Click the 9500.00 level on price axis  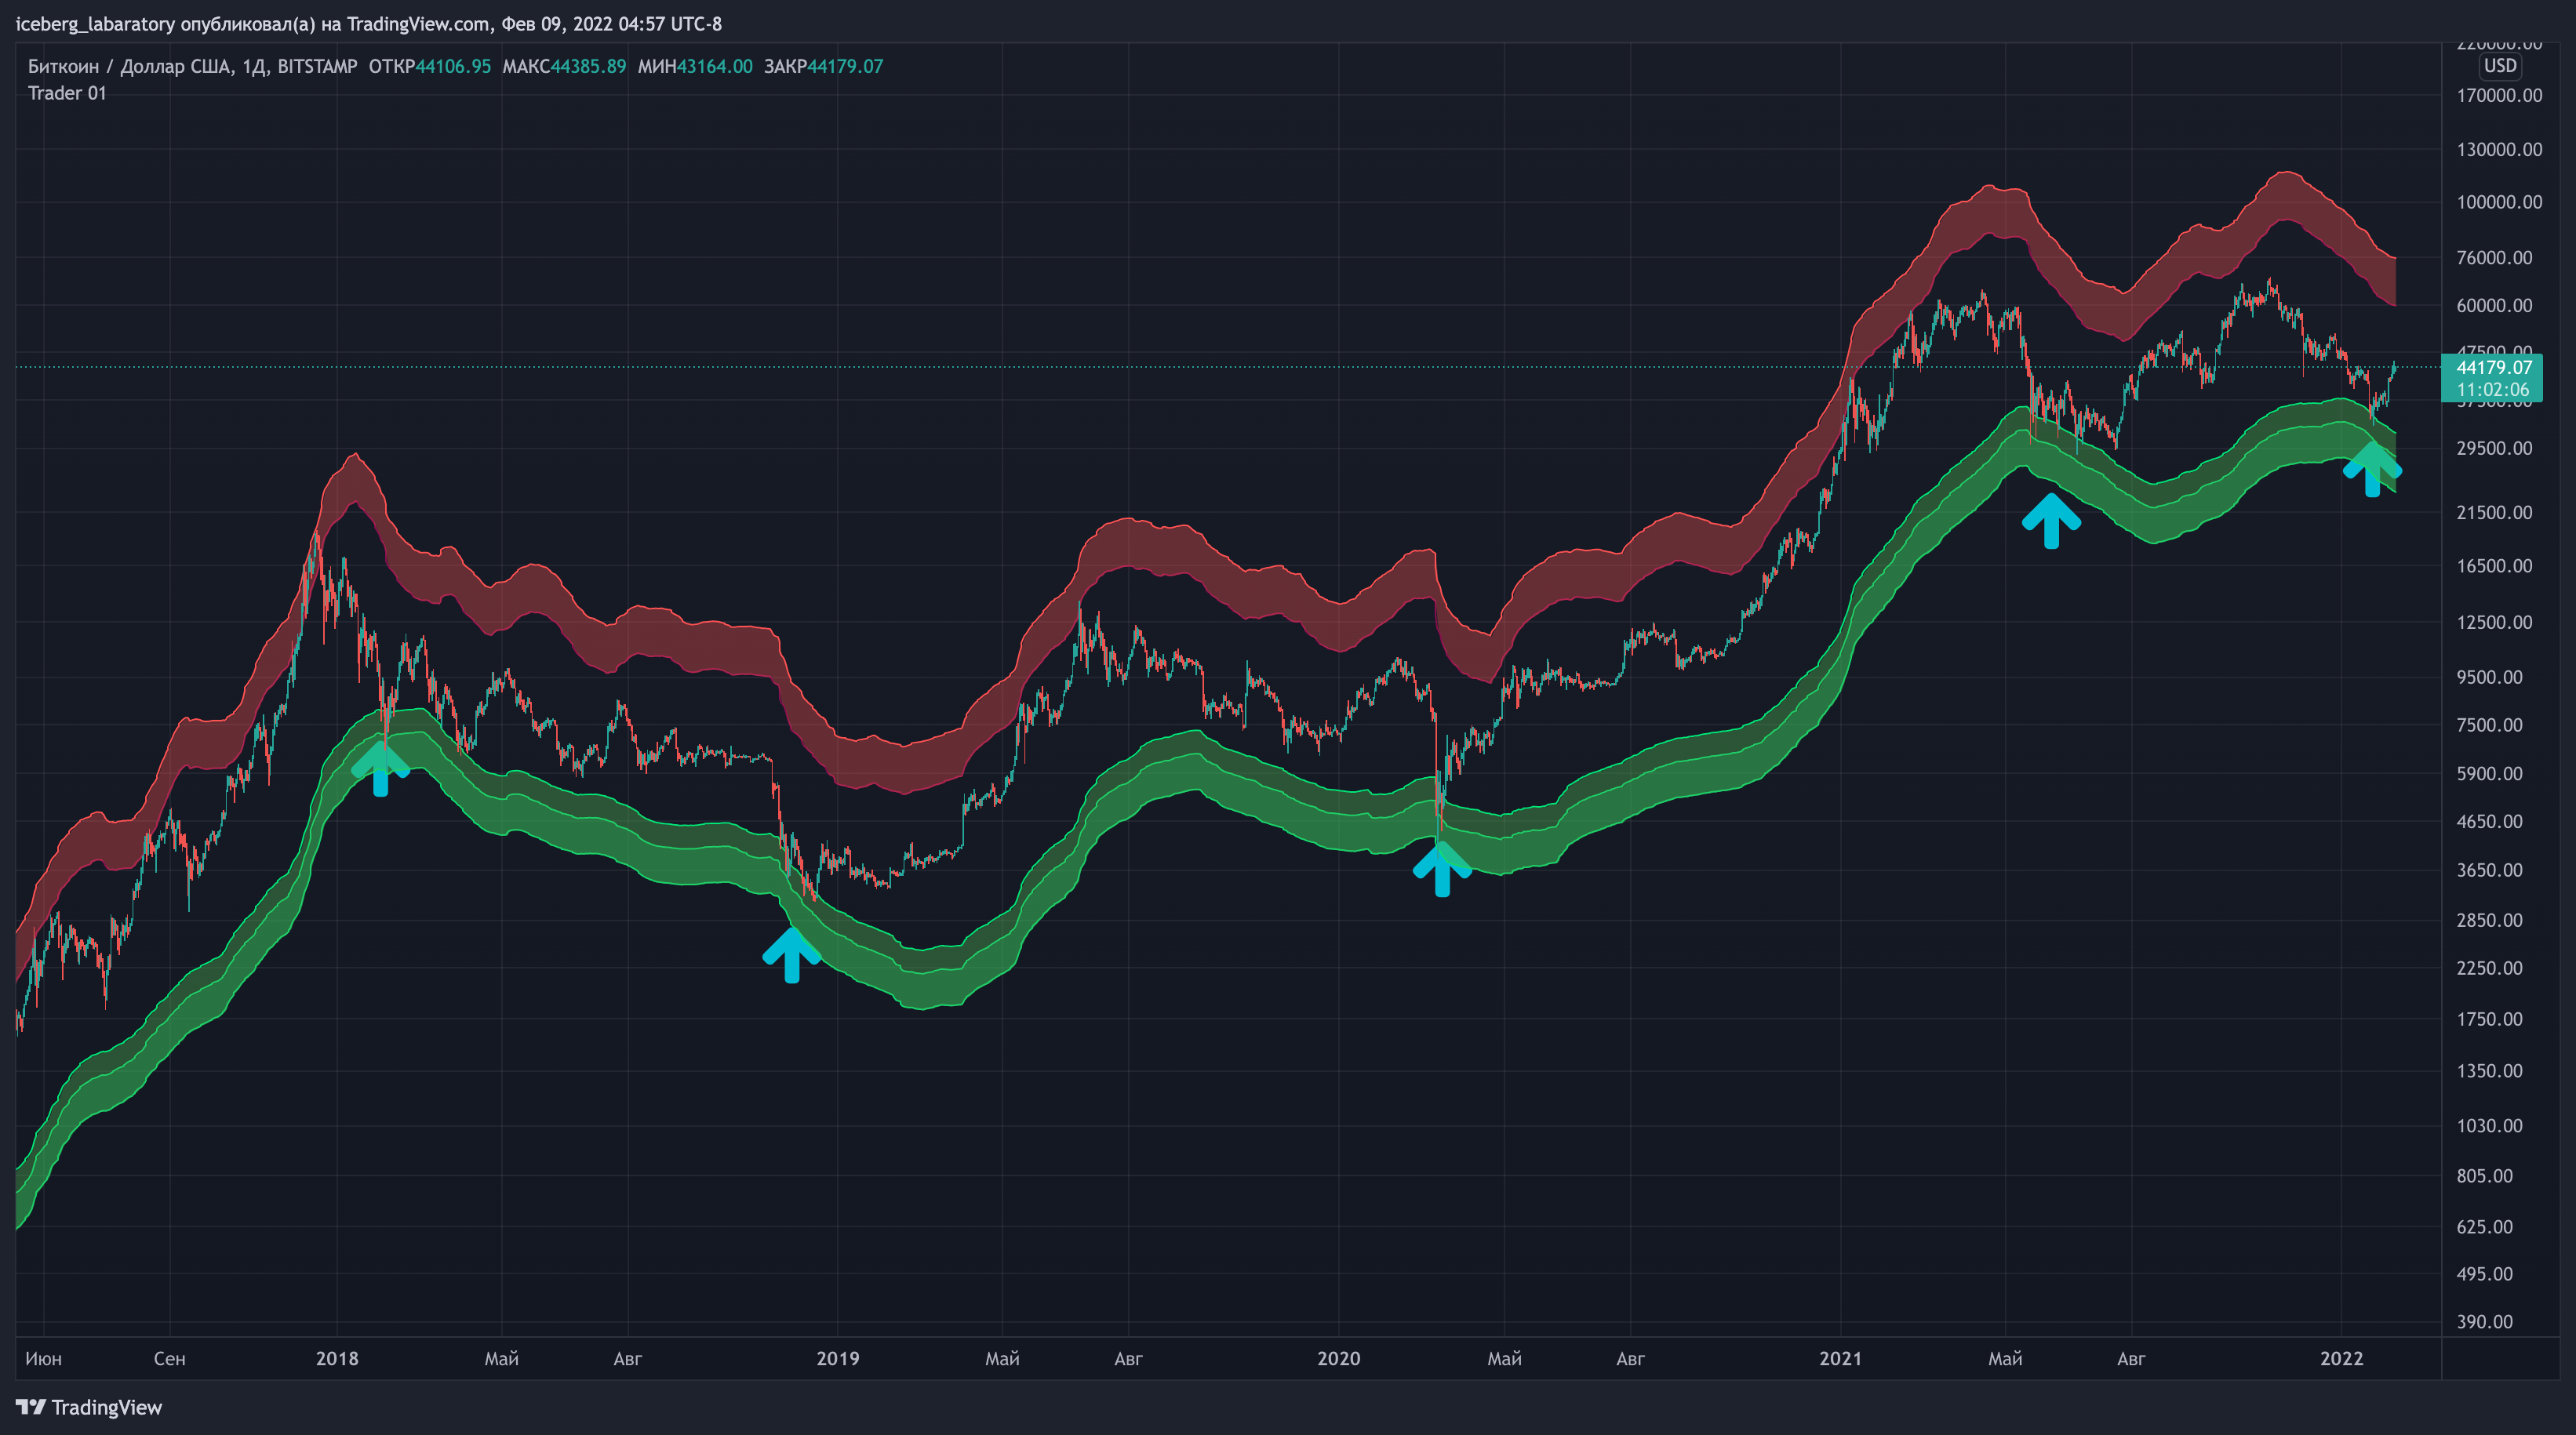pyautogui.click(x=2489, y=677)
